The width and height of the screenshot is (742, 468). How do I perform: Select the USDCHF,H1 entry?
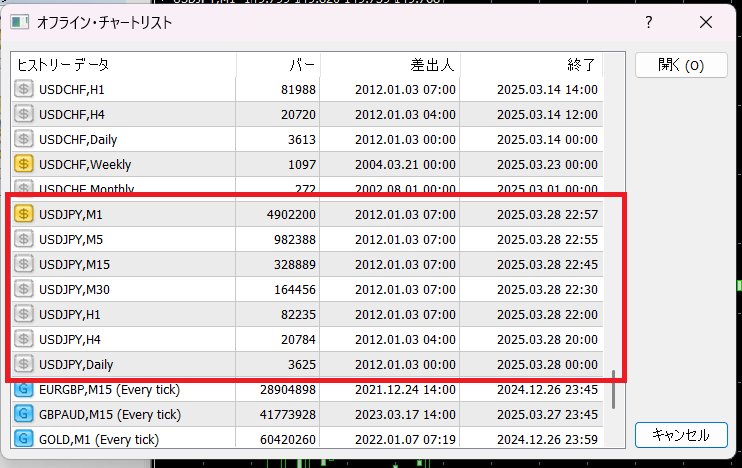(x=308, y=89)
